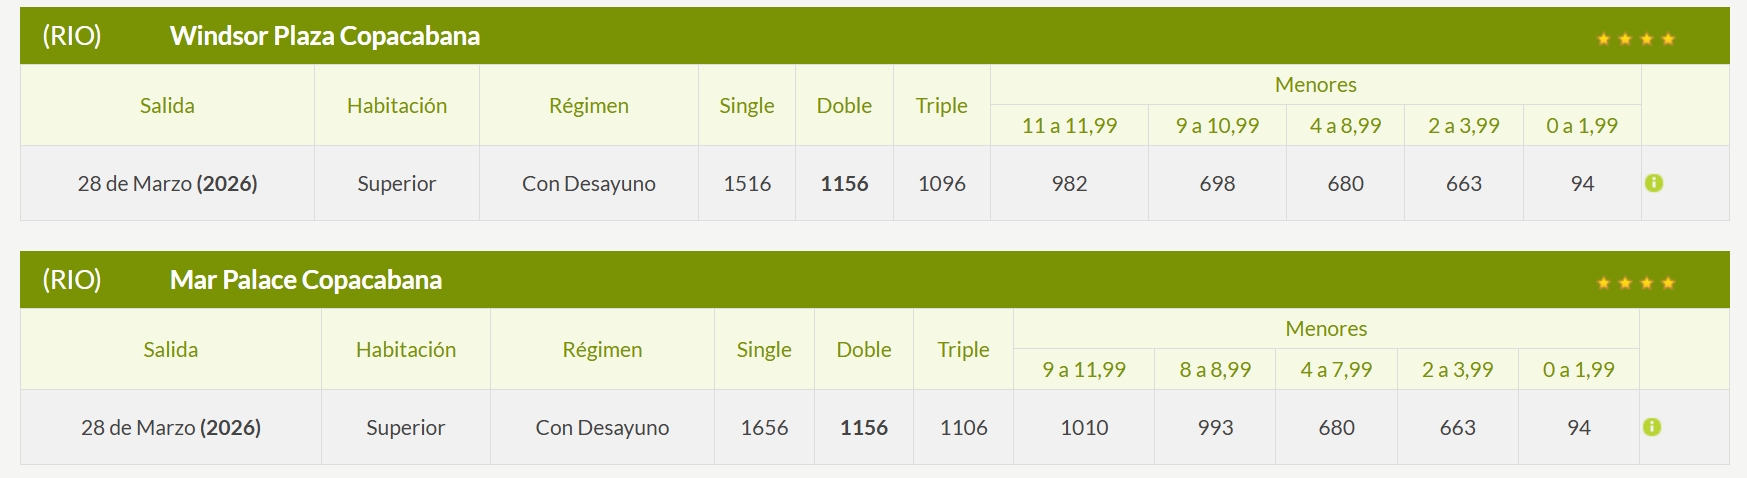This screenshot has width=1747, height=478.
Task: Click the Mar Palace Copacabana info icon
Action: (1651, 427)
